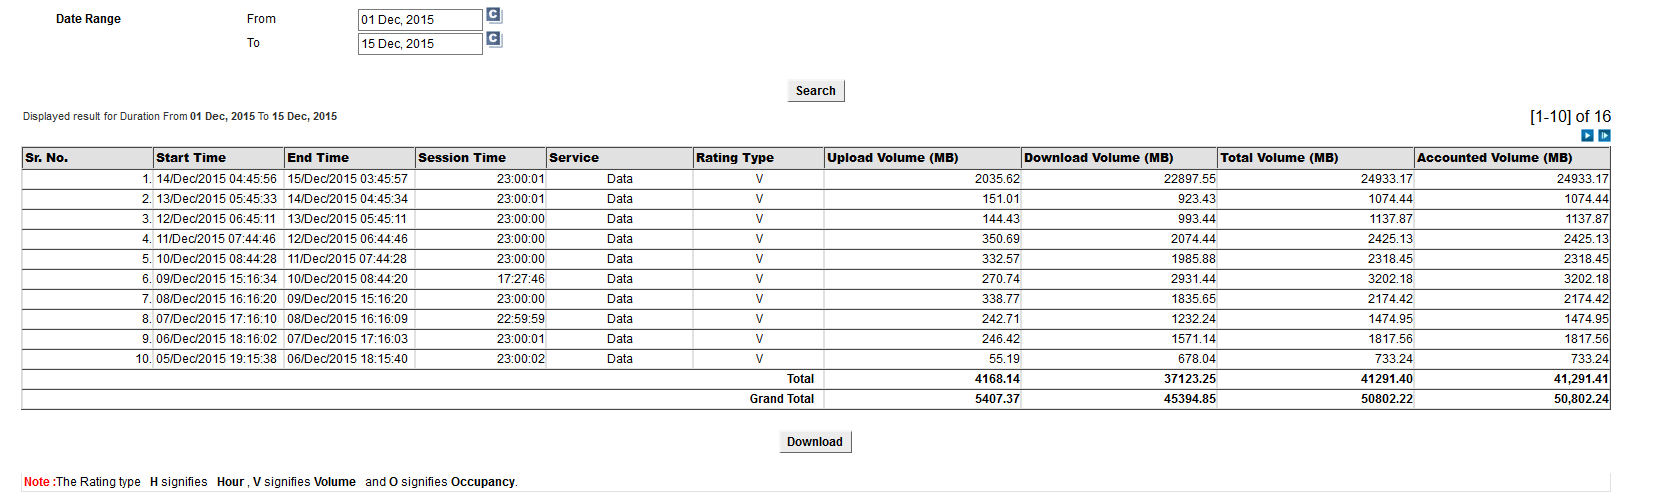The width and height of the screenshot is (1661, 493).
Task: Click the Upload Volume (MB) header
Action: coord(893,158)
